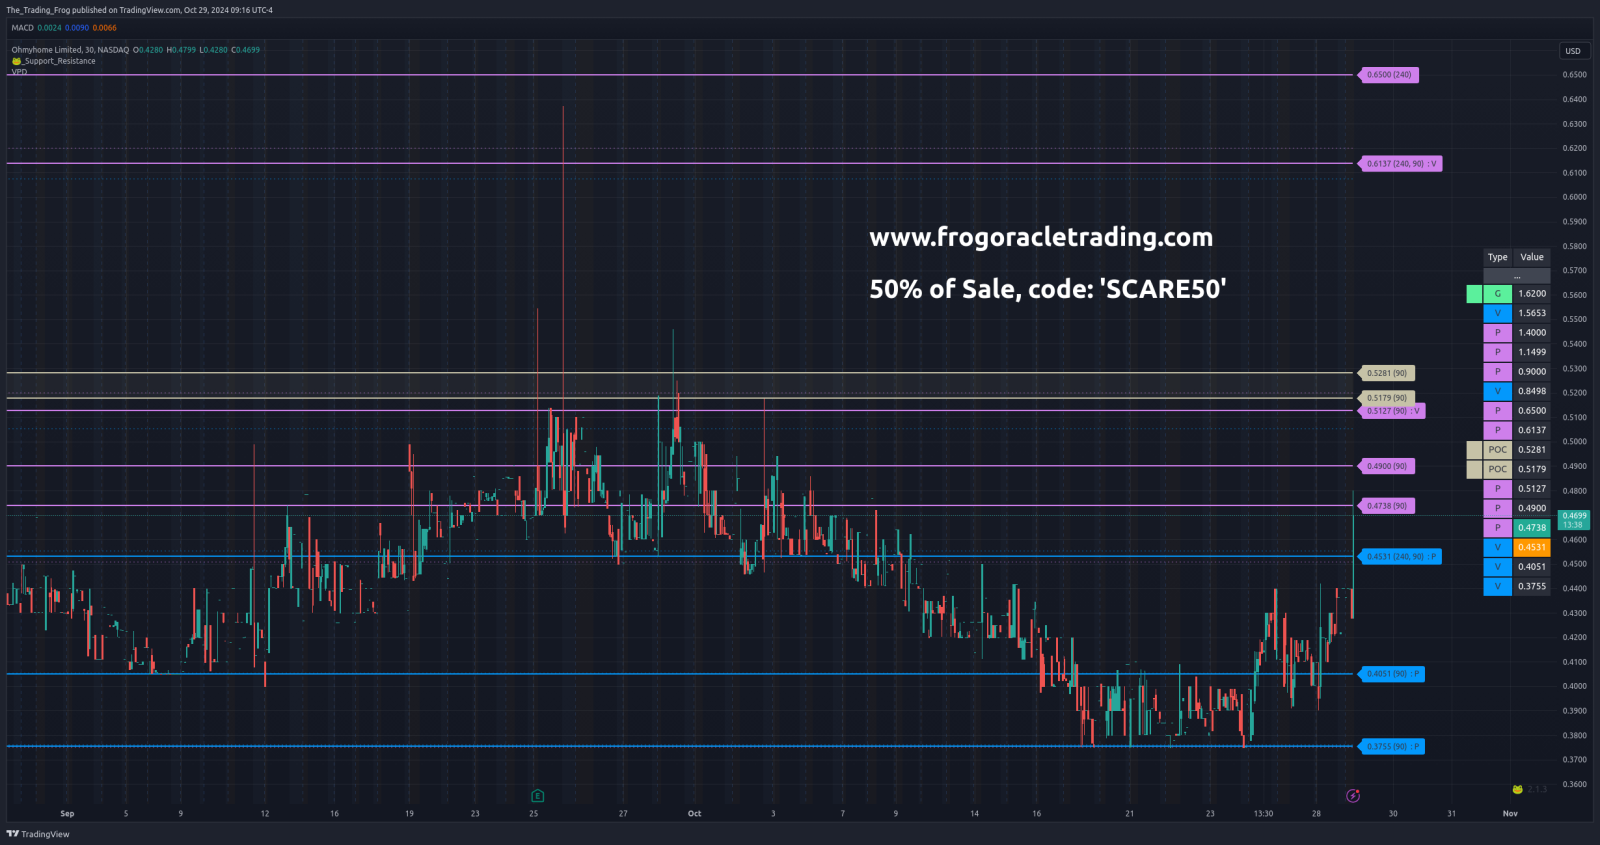Click the table value cell 0.6137
The width and height of the screenshot is (1600, 845).
click(1532, 430)
